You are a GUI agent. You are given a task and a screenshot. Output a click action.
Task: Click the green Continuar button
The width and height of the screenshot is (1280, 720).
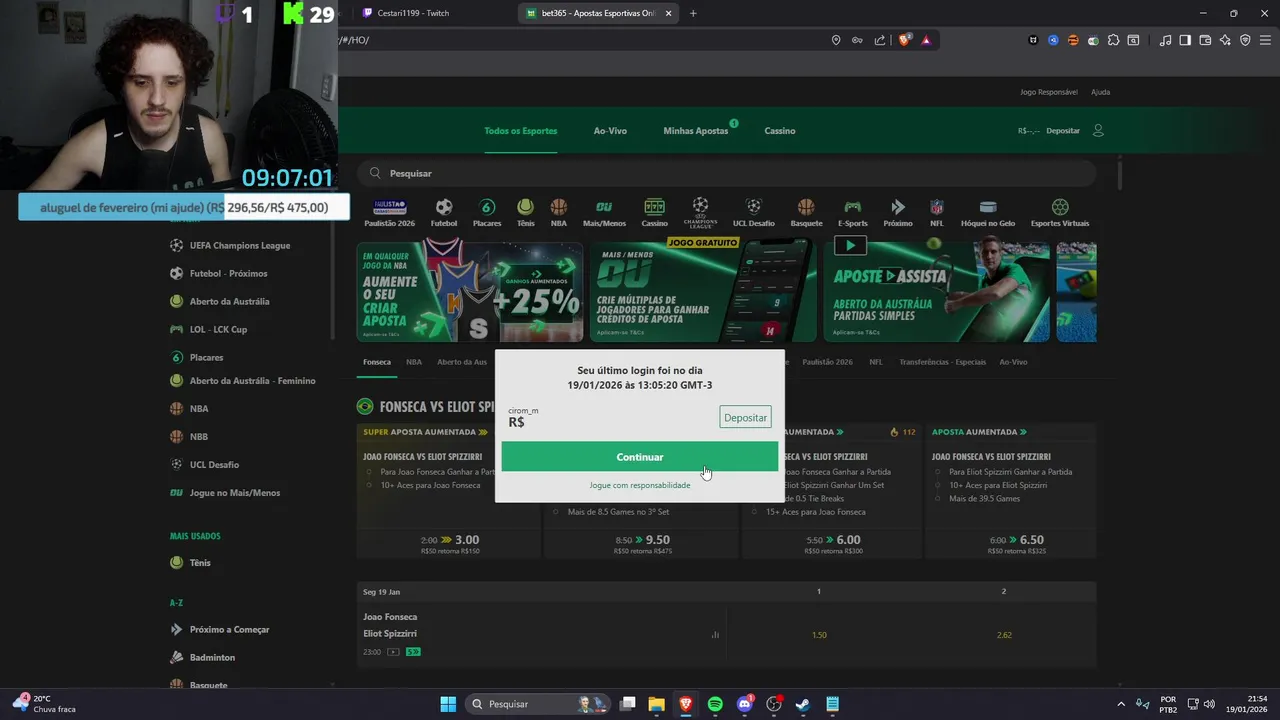pyautogui.click(x=639, y=457)
